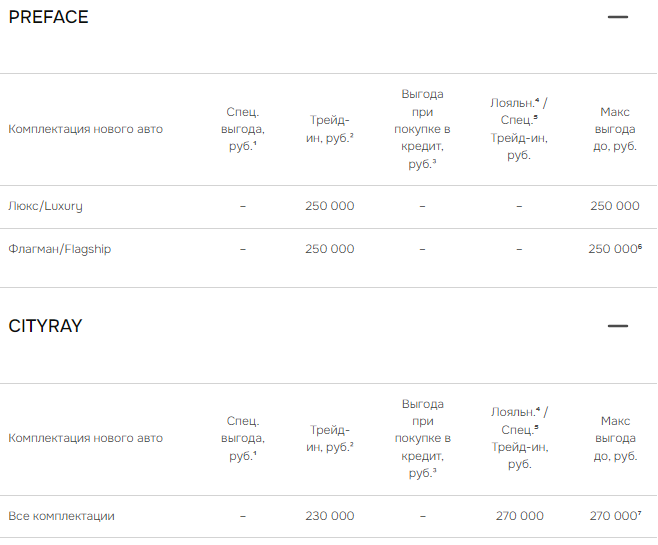Click the Флагман/Flagship trade-in value 250 000
658x545 pixels.
(329, 249)
